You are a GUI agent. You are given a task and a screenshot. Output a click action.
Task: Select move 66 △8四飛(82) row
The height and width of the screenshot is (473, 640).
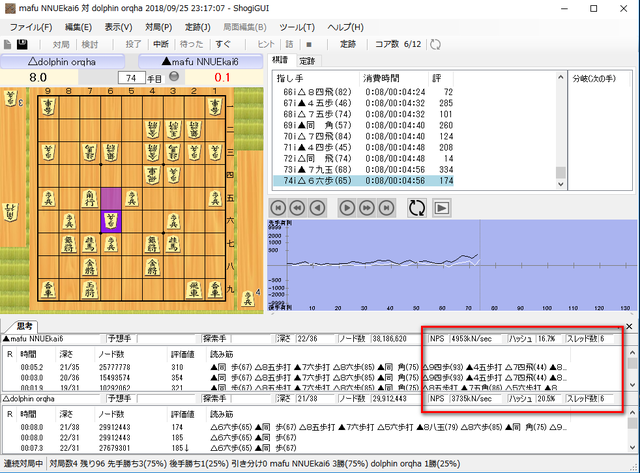[x=363, y=92]
